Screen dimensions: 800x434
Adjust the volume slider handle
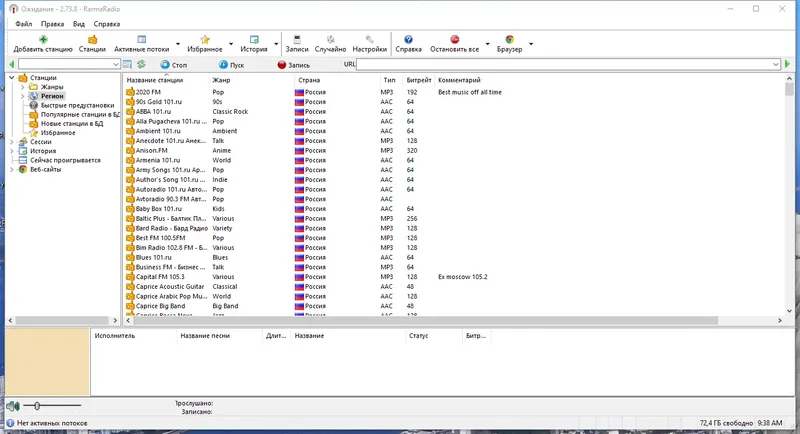37,406
